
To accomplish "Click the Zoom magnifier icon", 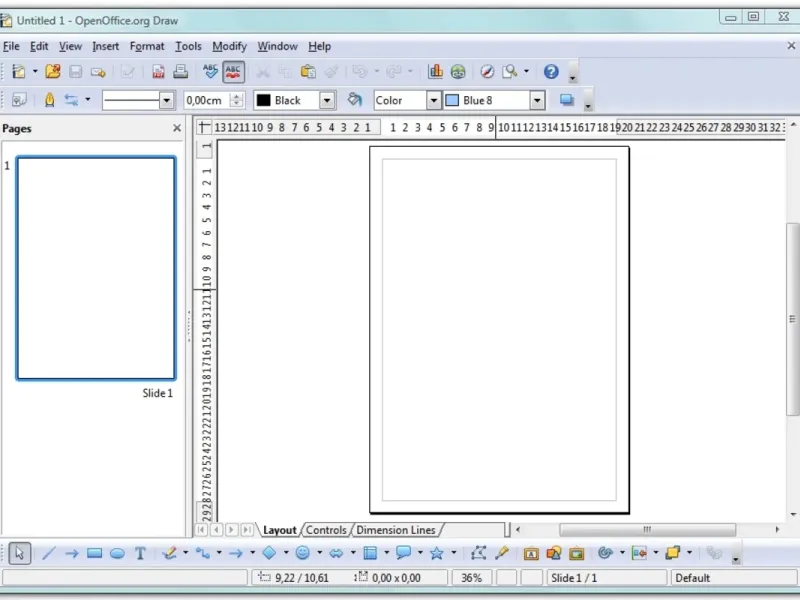I will click(510, 71).
